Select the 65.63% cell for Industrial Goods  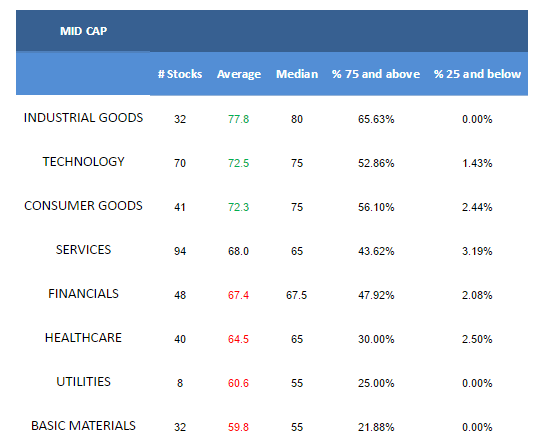376,119
